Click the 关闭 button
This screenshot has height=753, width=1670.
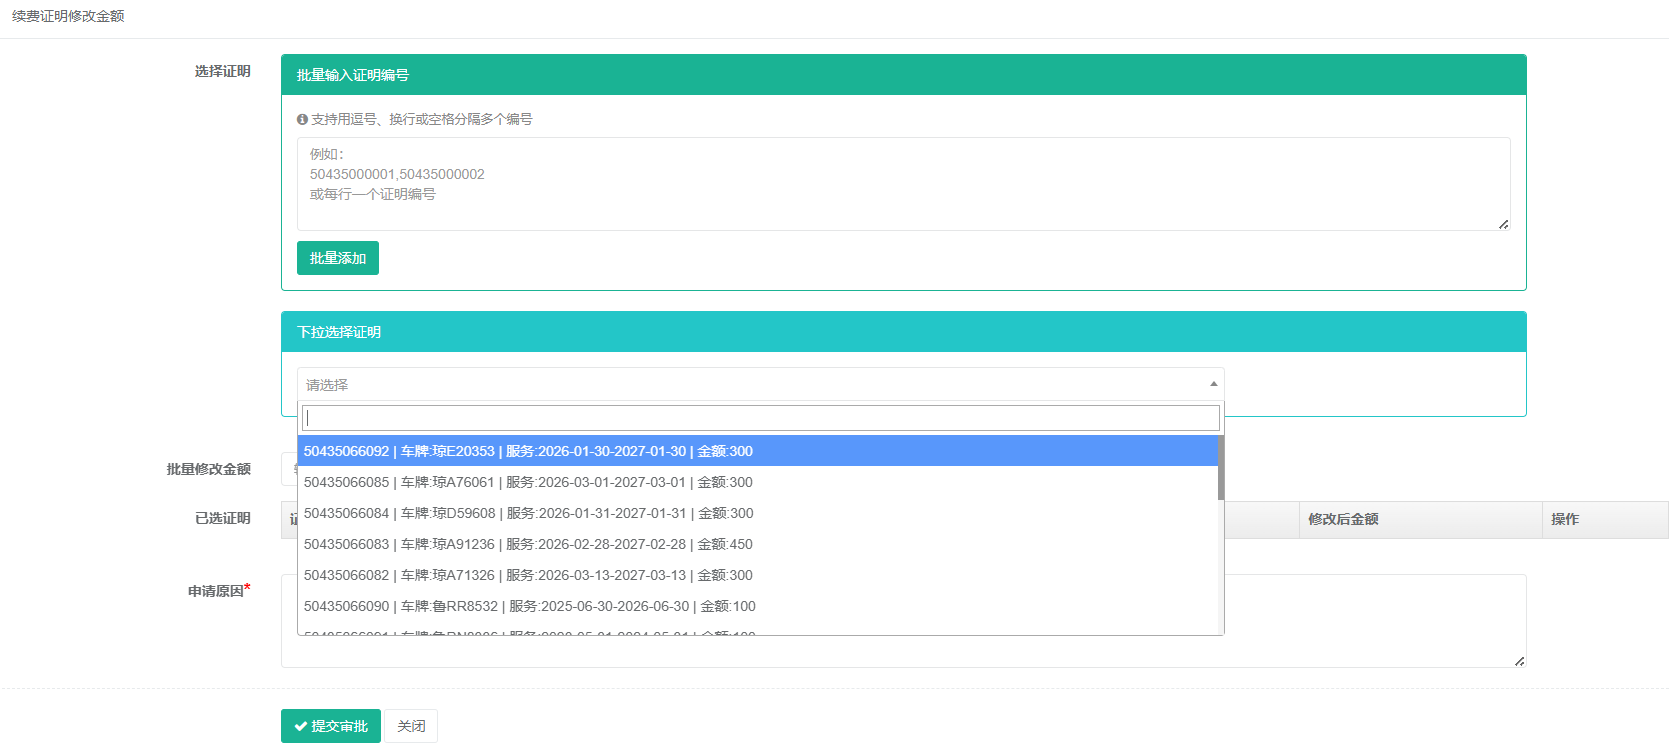pyautogui.click(x=411, y=726)
